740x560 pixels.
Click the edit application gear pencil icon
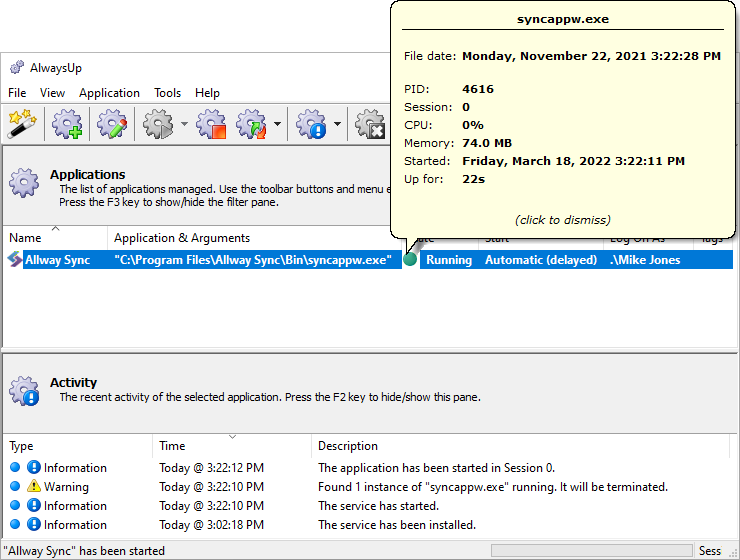[112, 124]
